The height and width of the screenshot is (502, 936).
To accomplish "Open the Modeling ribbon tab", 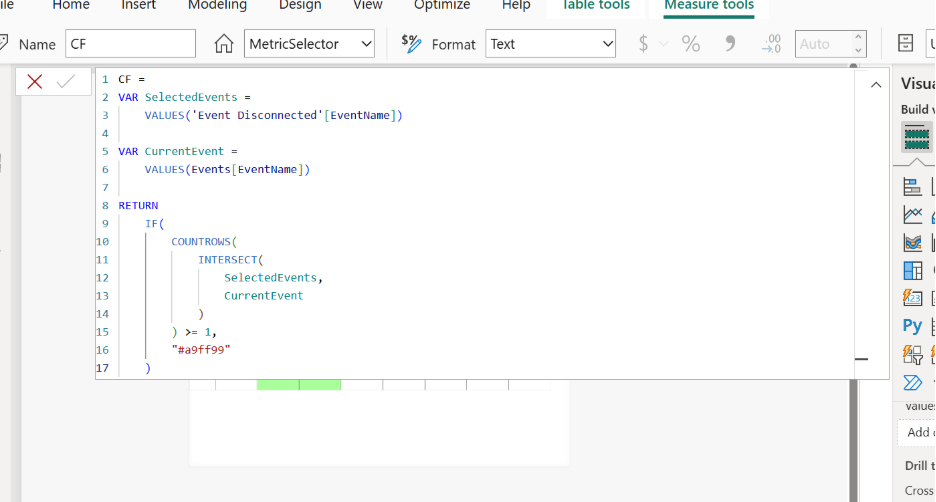I will pos(217,5).
